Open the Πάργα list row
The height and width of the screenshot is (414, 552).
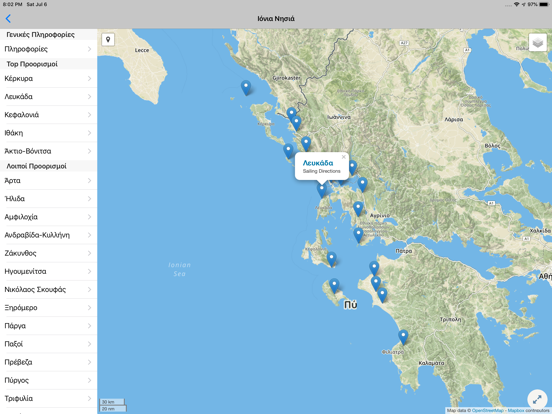(x=48, y=326)
